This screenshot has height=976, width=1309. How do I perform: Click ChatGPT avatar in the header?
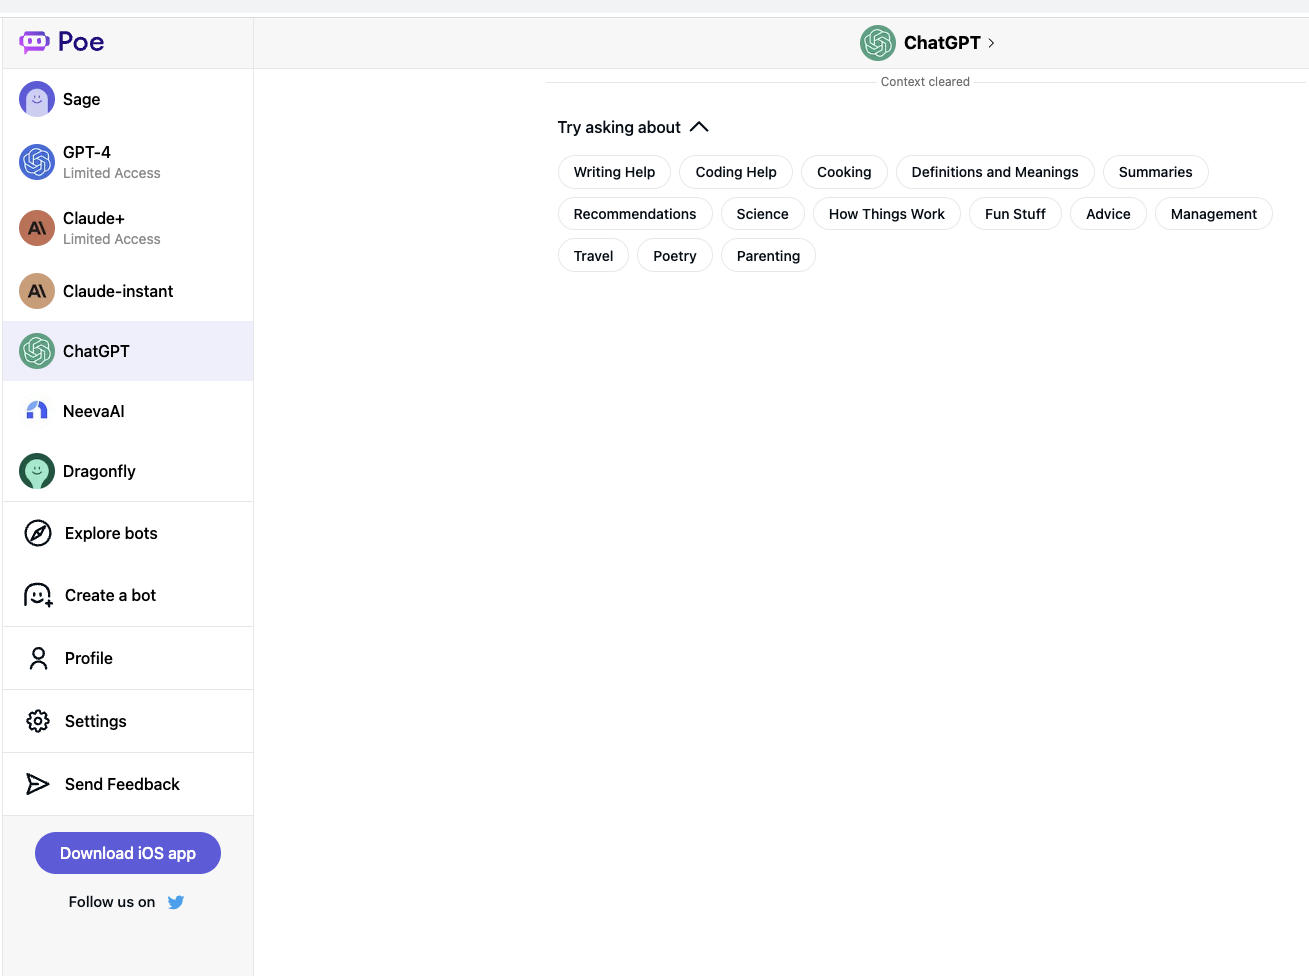click(878, 43)
